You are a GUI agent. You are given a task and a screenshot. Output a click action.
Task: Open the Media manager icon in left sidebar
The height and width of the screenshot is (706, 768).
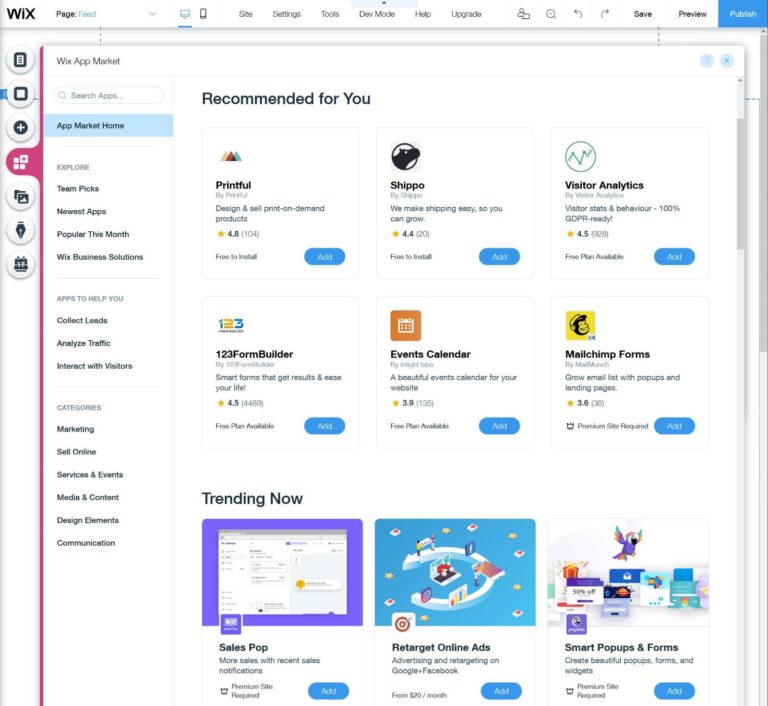20,196
